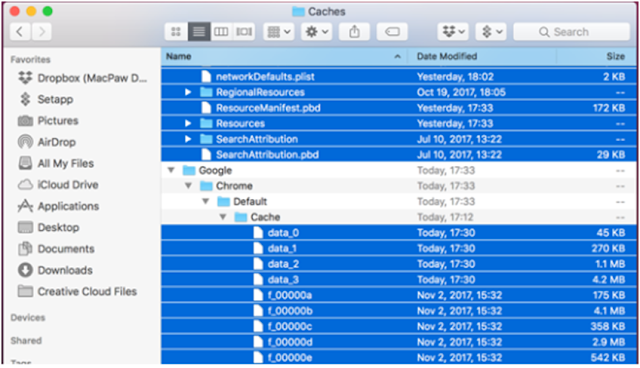Open All My Files in the sidebar
This screenshot has width=640, height=368.
pyautogui.click(x=56, y=163)
